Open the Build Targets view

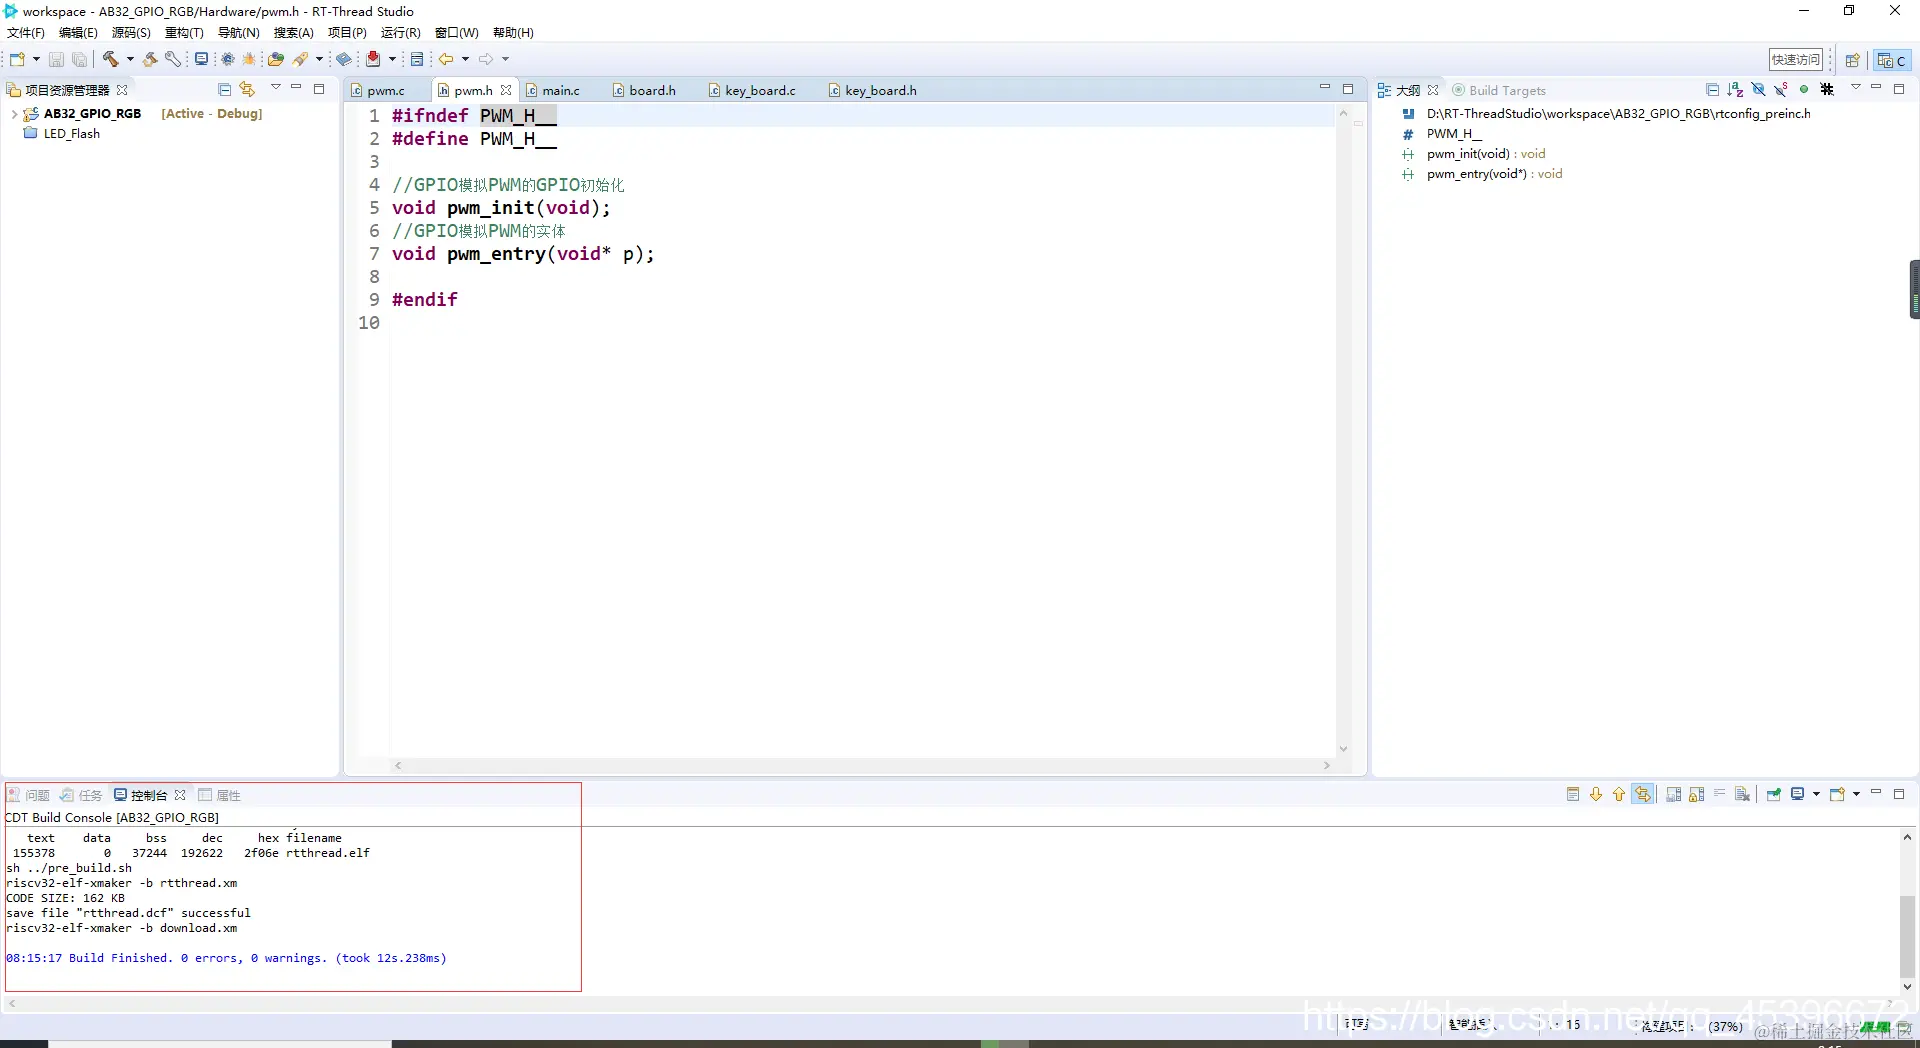click(x=1499, y=91)
